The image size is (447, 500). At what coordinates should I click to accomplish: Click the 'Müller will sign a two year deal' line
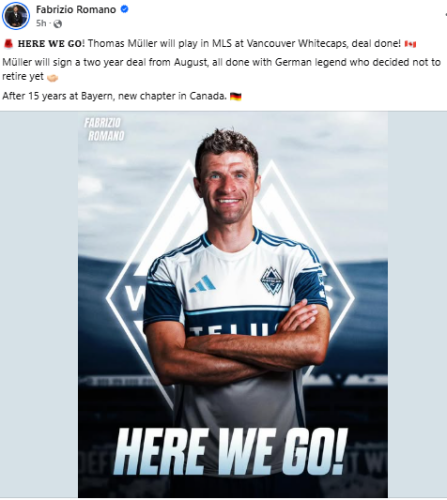tap(222, 69)
